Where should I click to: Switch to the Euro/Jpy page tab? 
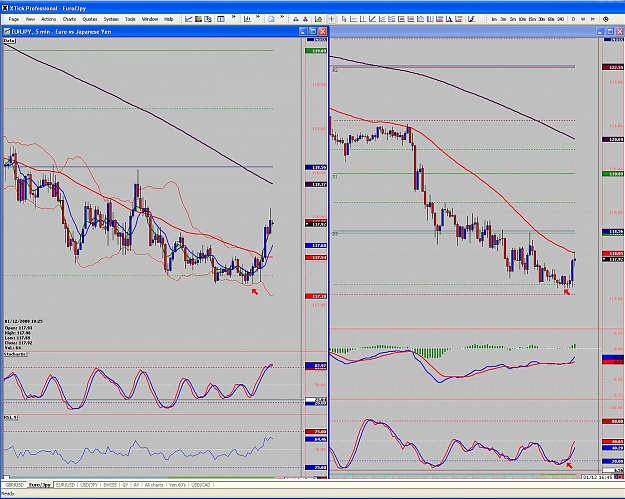click(x=40, y=485)
